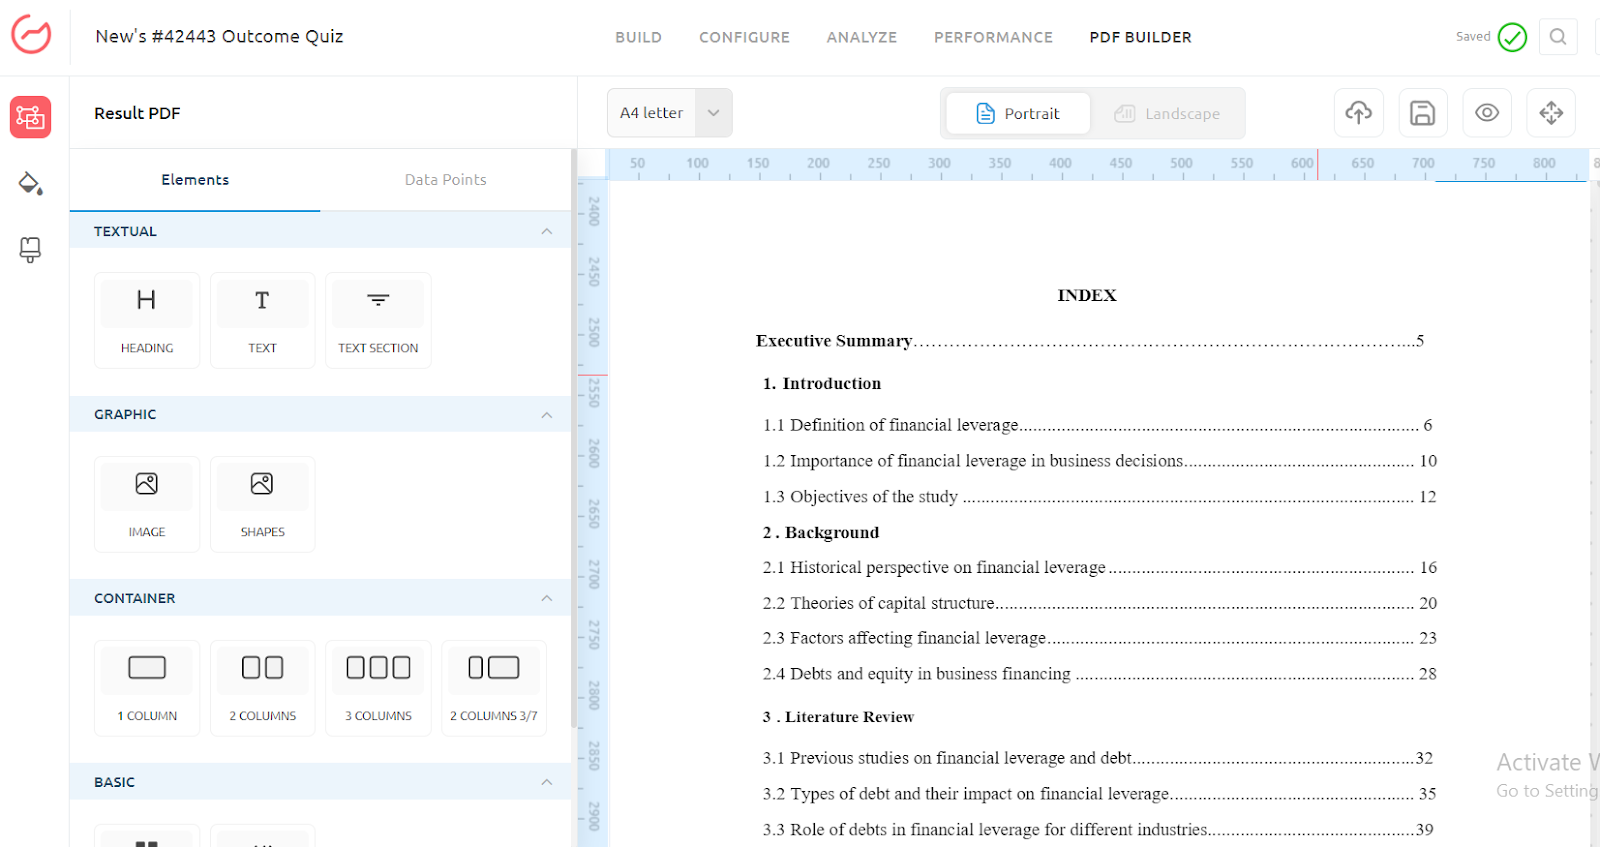Collapse the GRAPHIC section

[x=546, y=415]
